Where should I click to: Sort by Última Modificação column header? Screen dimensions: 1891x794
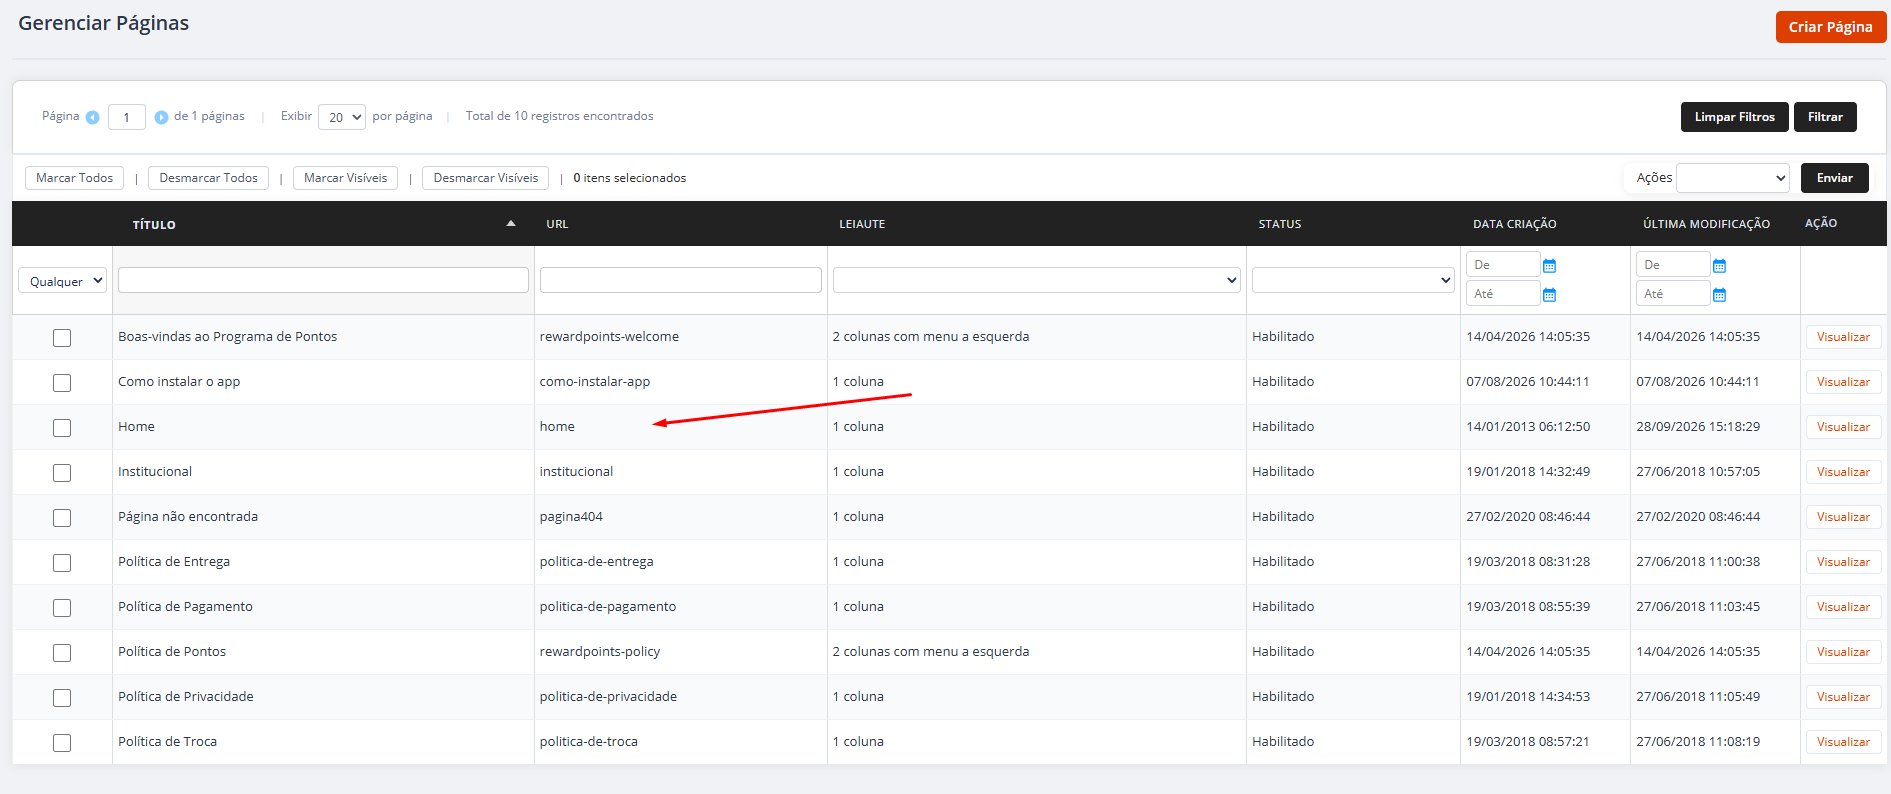[x=1706, y=224]
